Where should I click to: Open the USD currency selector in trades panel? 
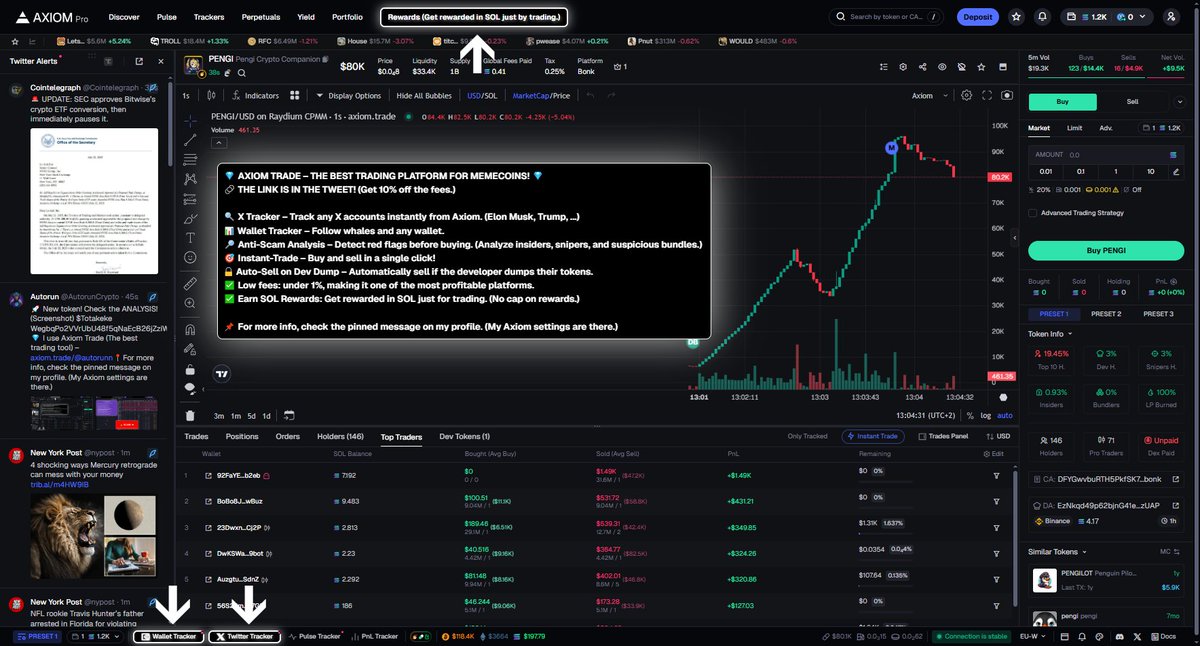(996, 436)
